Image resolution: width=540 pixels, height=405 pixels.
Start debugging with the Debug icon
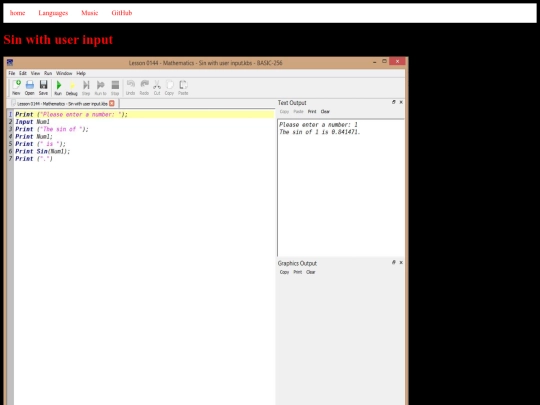(x=72, y=88)
